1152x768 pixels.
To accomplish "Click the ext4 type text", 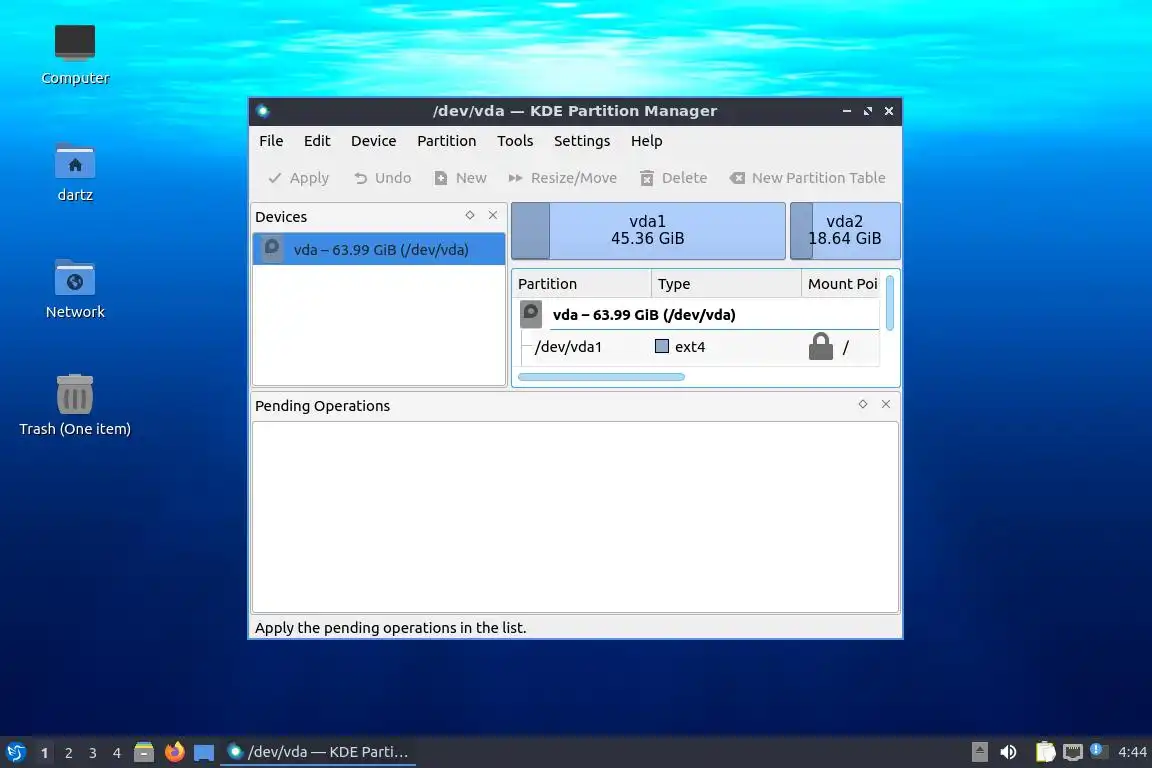I will pyautogui.click(x=690, y=347).
